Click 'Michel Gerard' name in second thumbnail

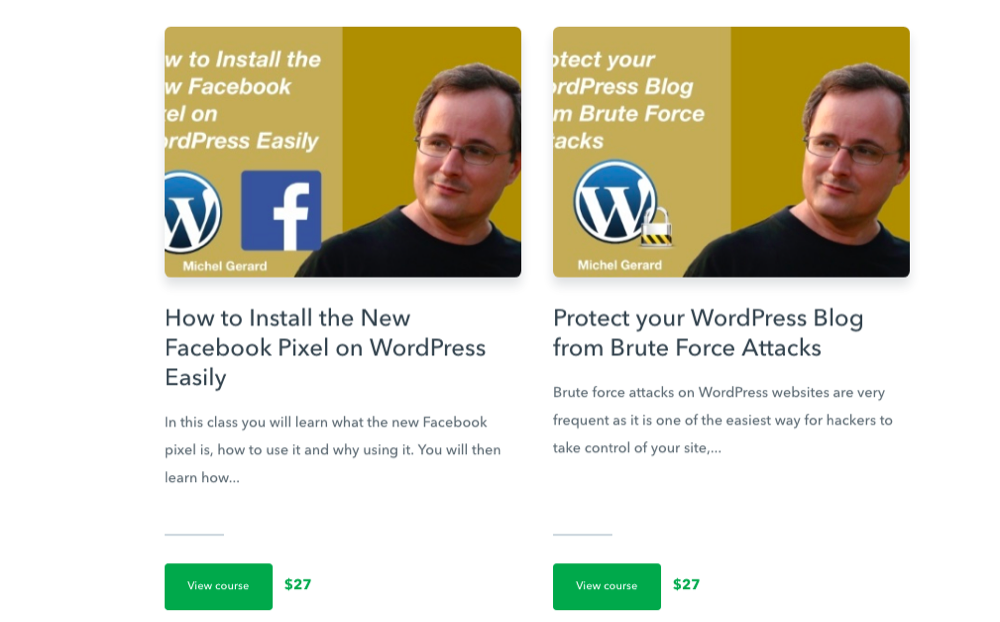point(619,265)
